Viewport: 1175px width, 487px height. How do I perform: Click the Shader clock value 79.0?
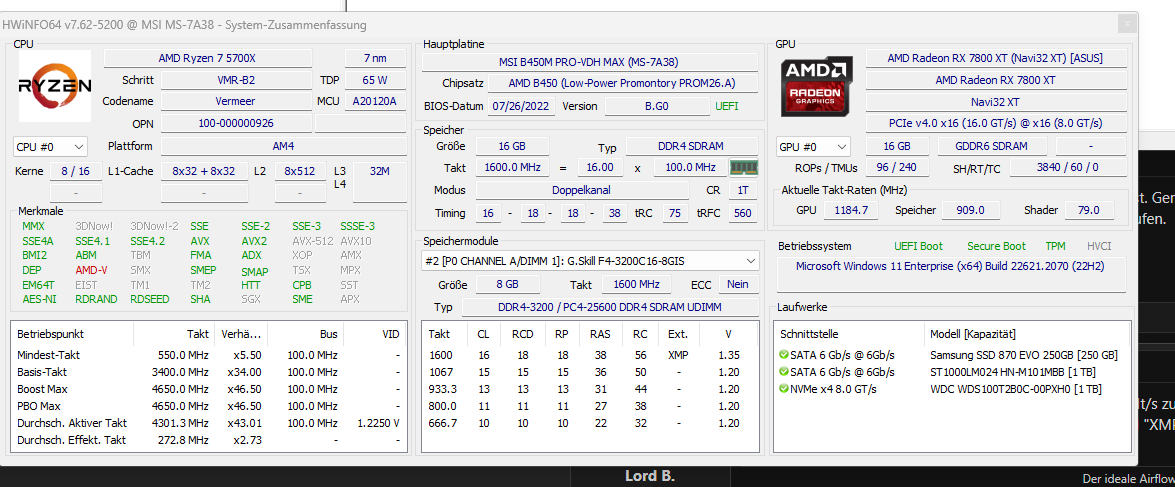pos(1089,211)
